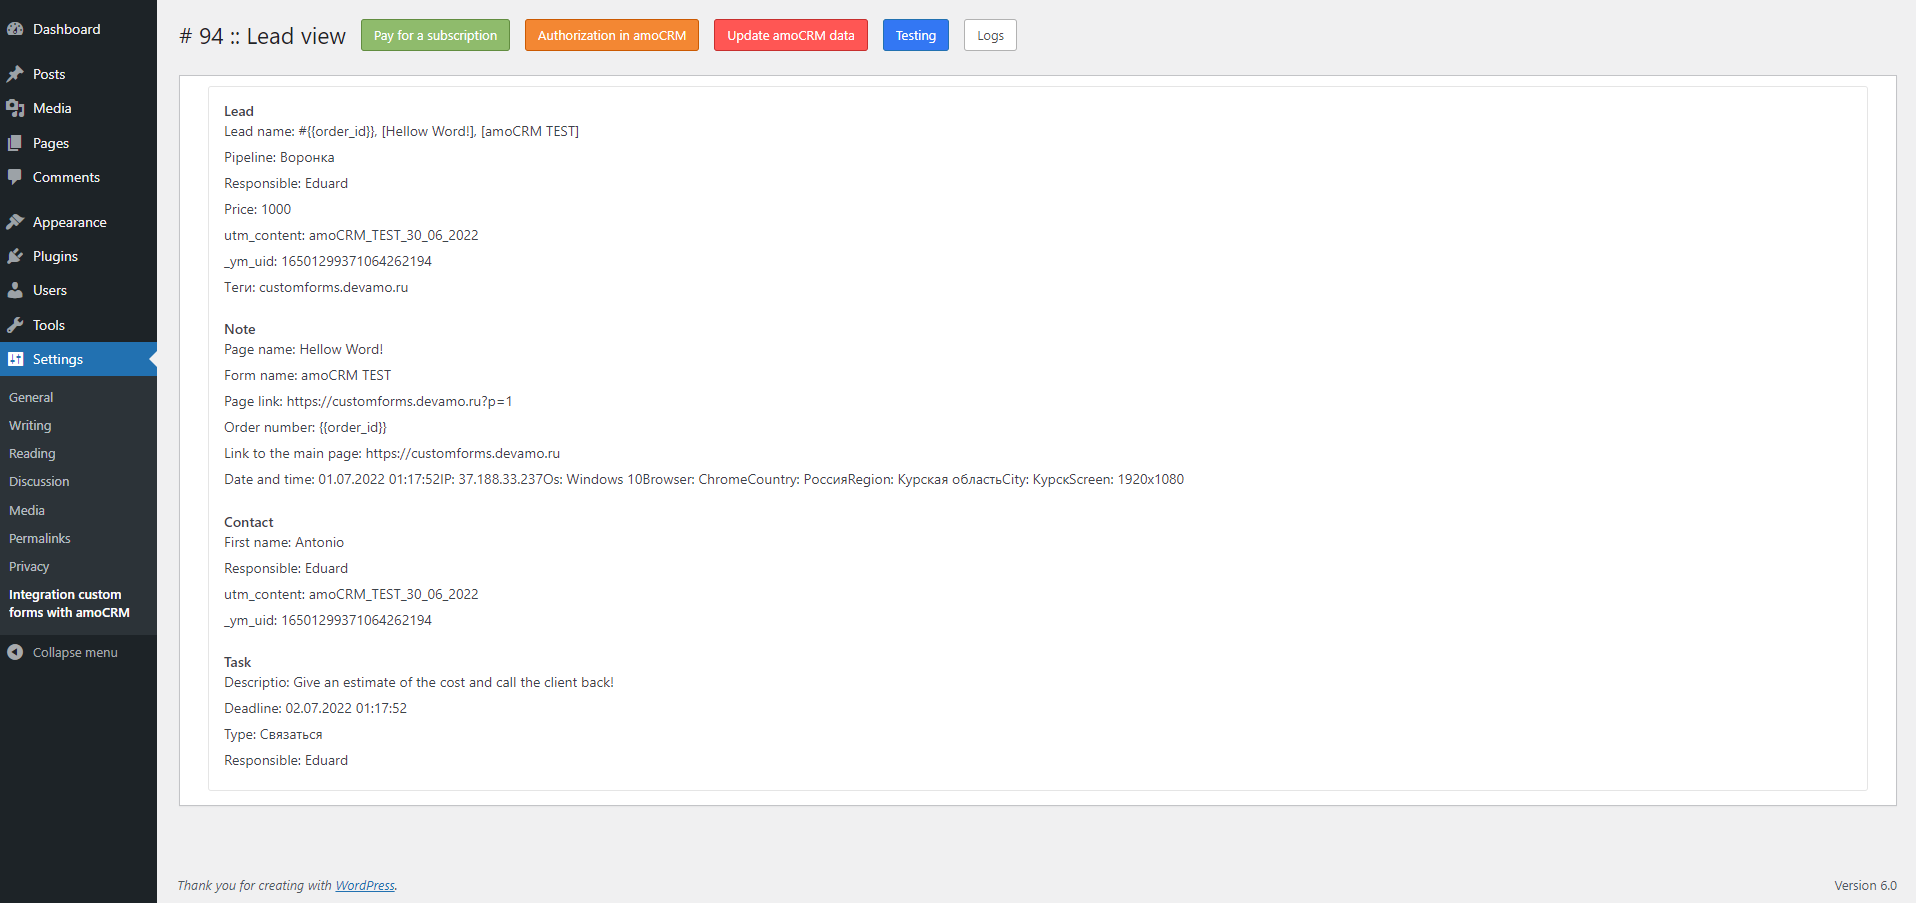
Task: Open the Logs button
Action: [x=990, y=35]
